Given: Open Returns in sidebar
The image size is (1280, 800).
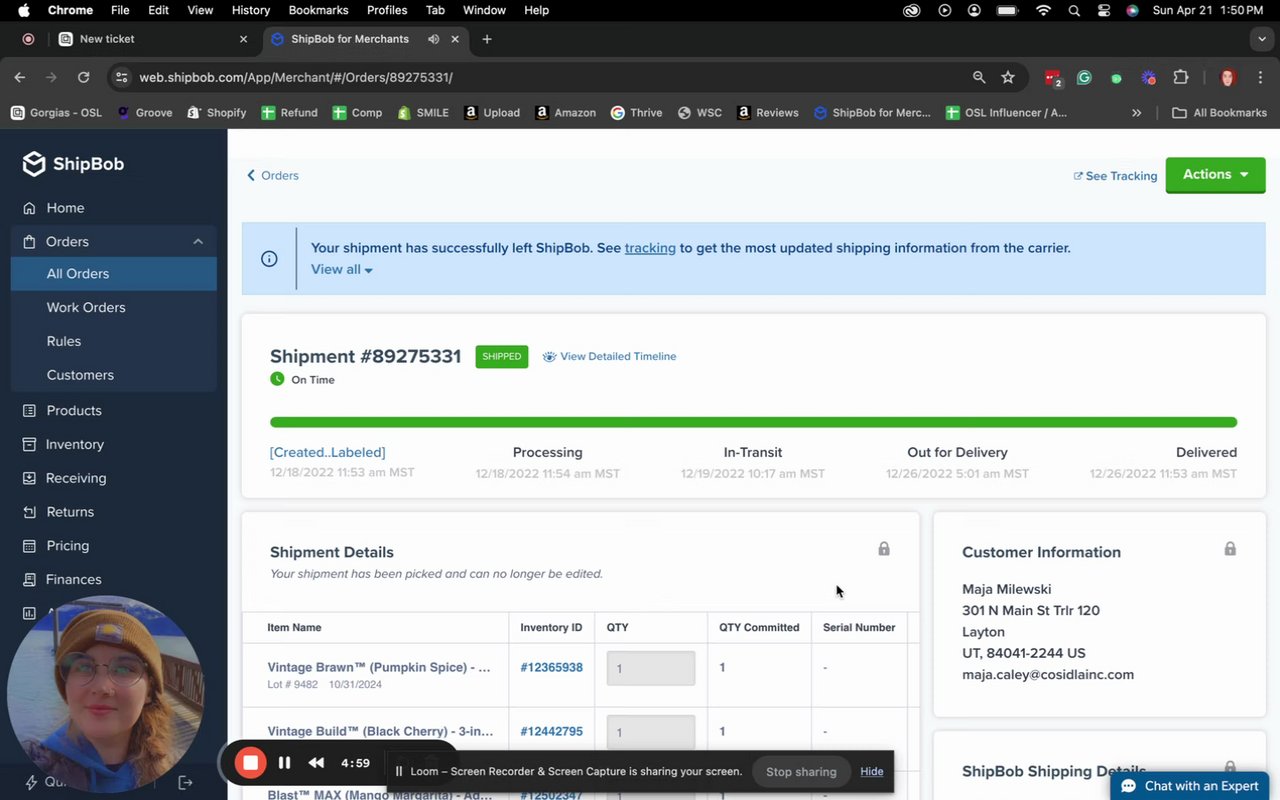Looking at the screenshot, I should pos(69,512).
